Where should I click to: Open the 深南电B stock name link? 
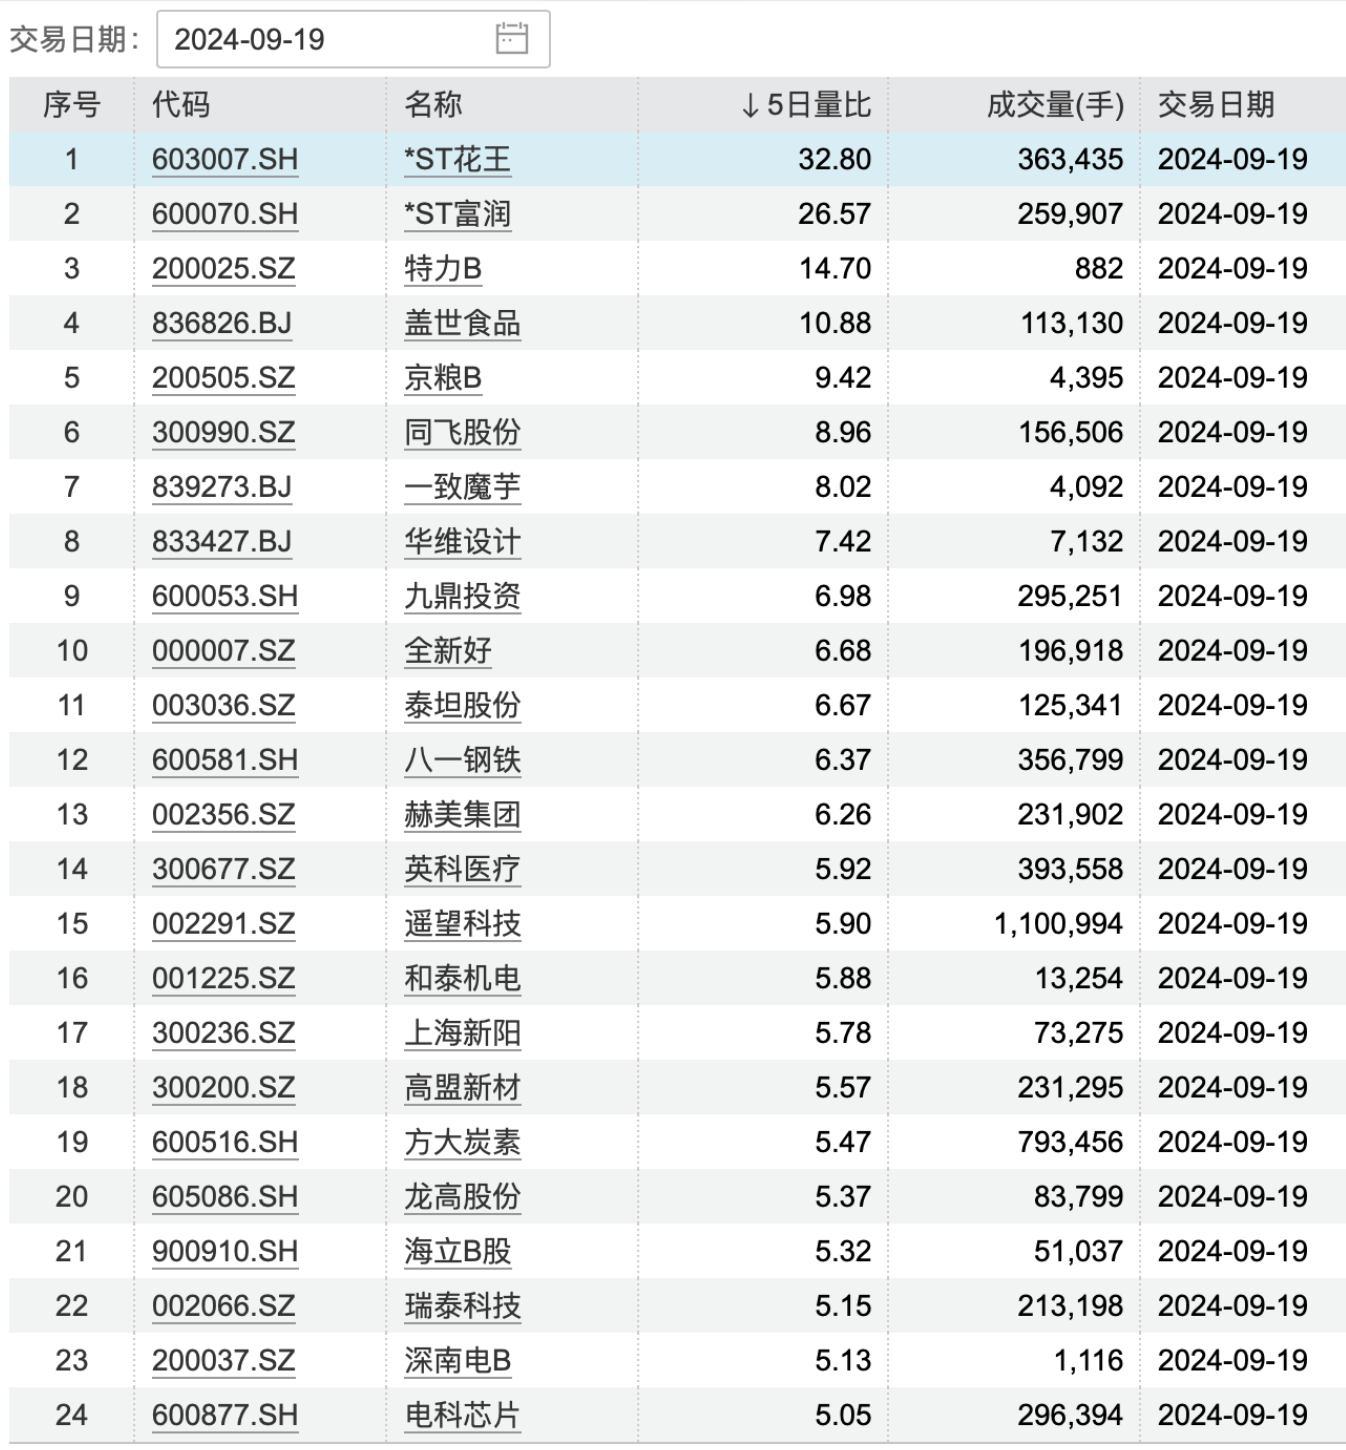(x=458, y=1360)
